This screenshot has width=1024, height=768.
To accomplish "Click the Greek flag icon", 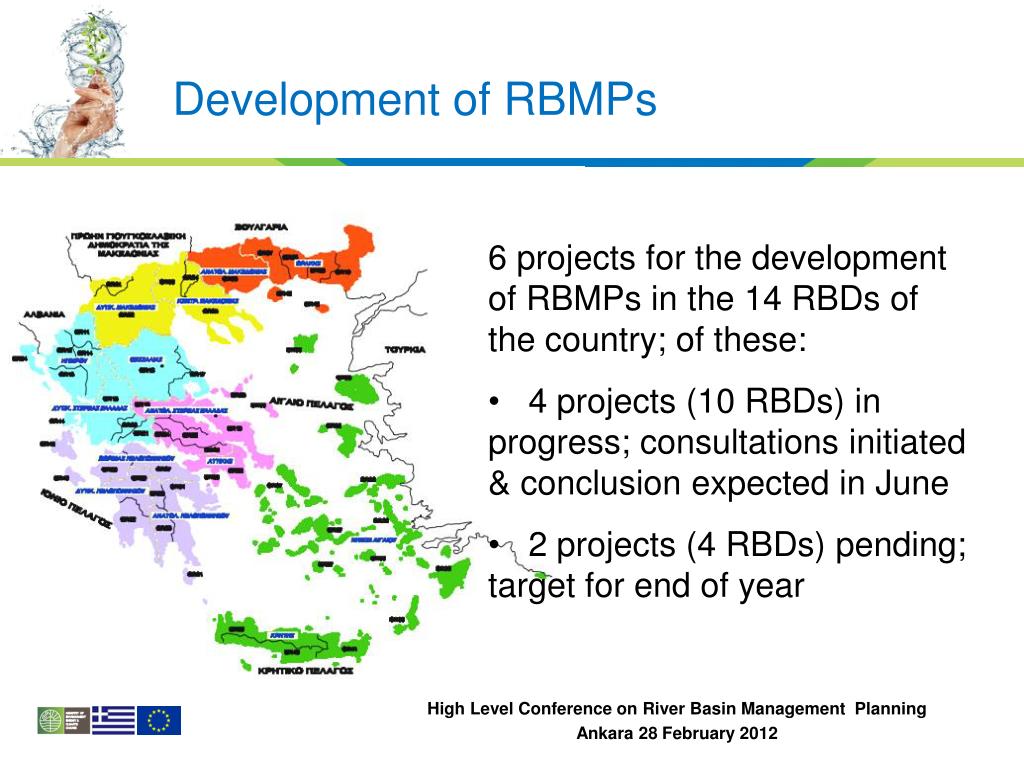I will (x=113, y=720).
